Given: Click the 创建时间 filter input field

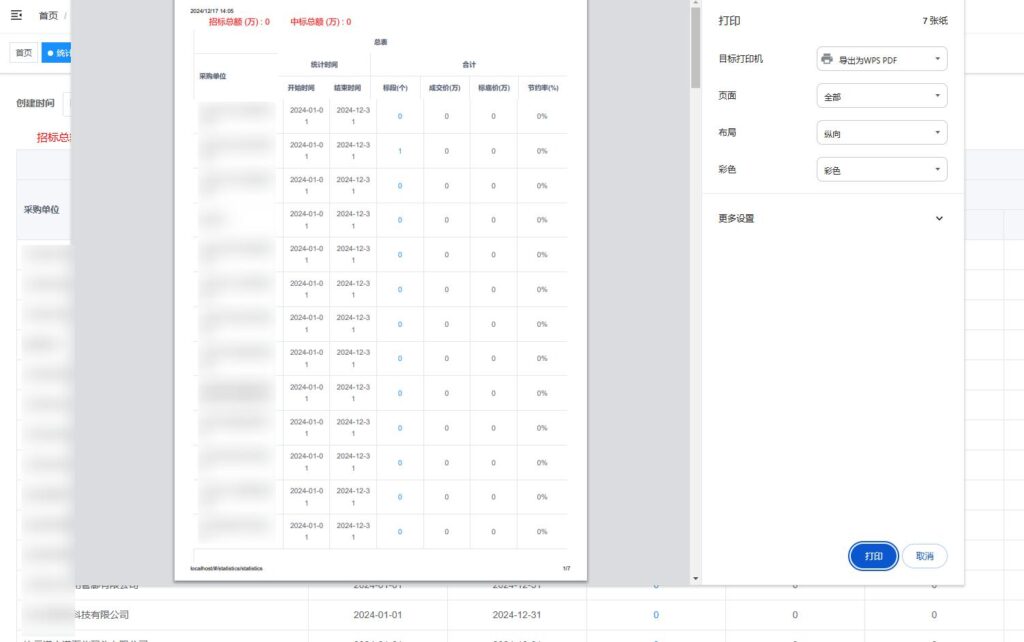Looking at the screenshot, I should click(x=68, y=103).
